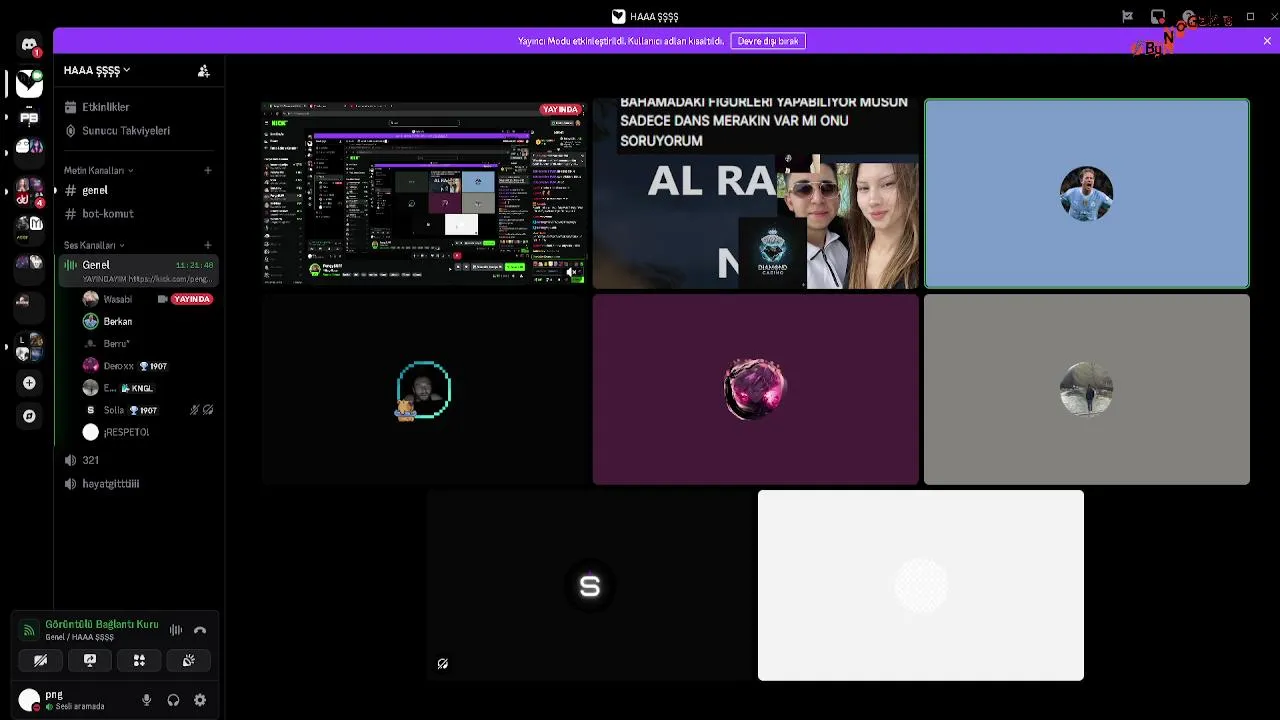Click user ¡RESPETO! in voice list
Screen dimensions: 1280x720
(126, 432)
